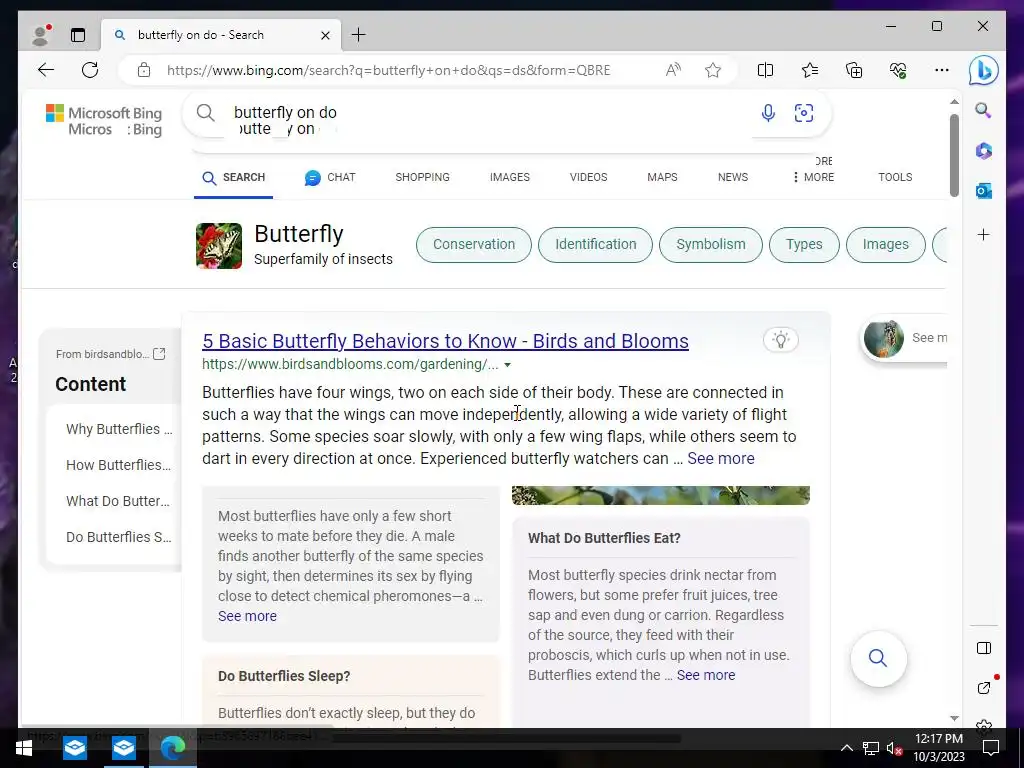Click 'See more' in What Do Butterflies Eat

[x=706, y=675]
